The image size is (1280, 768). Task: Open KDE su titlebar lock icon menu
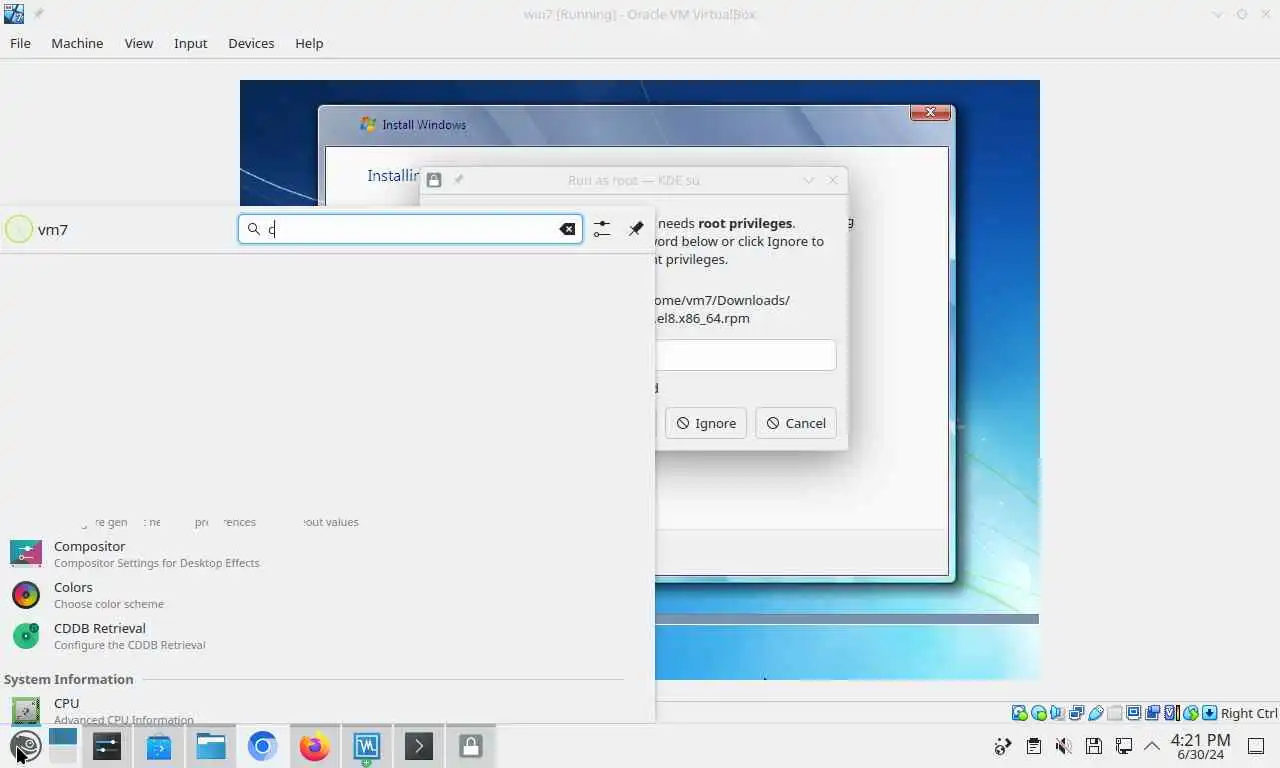click(434, 180)
